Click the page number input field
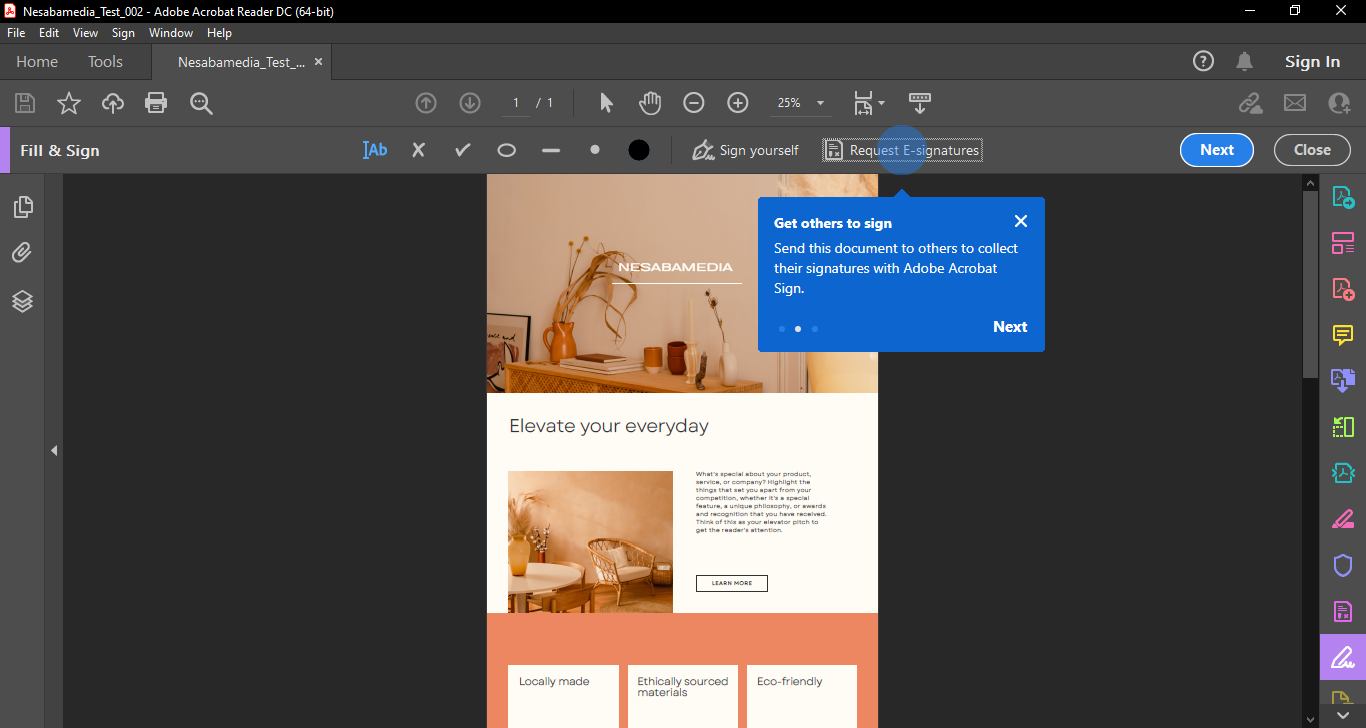 [516, 103]
